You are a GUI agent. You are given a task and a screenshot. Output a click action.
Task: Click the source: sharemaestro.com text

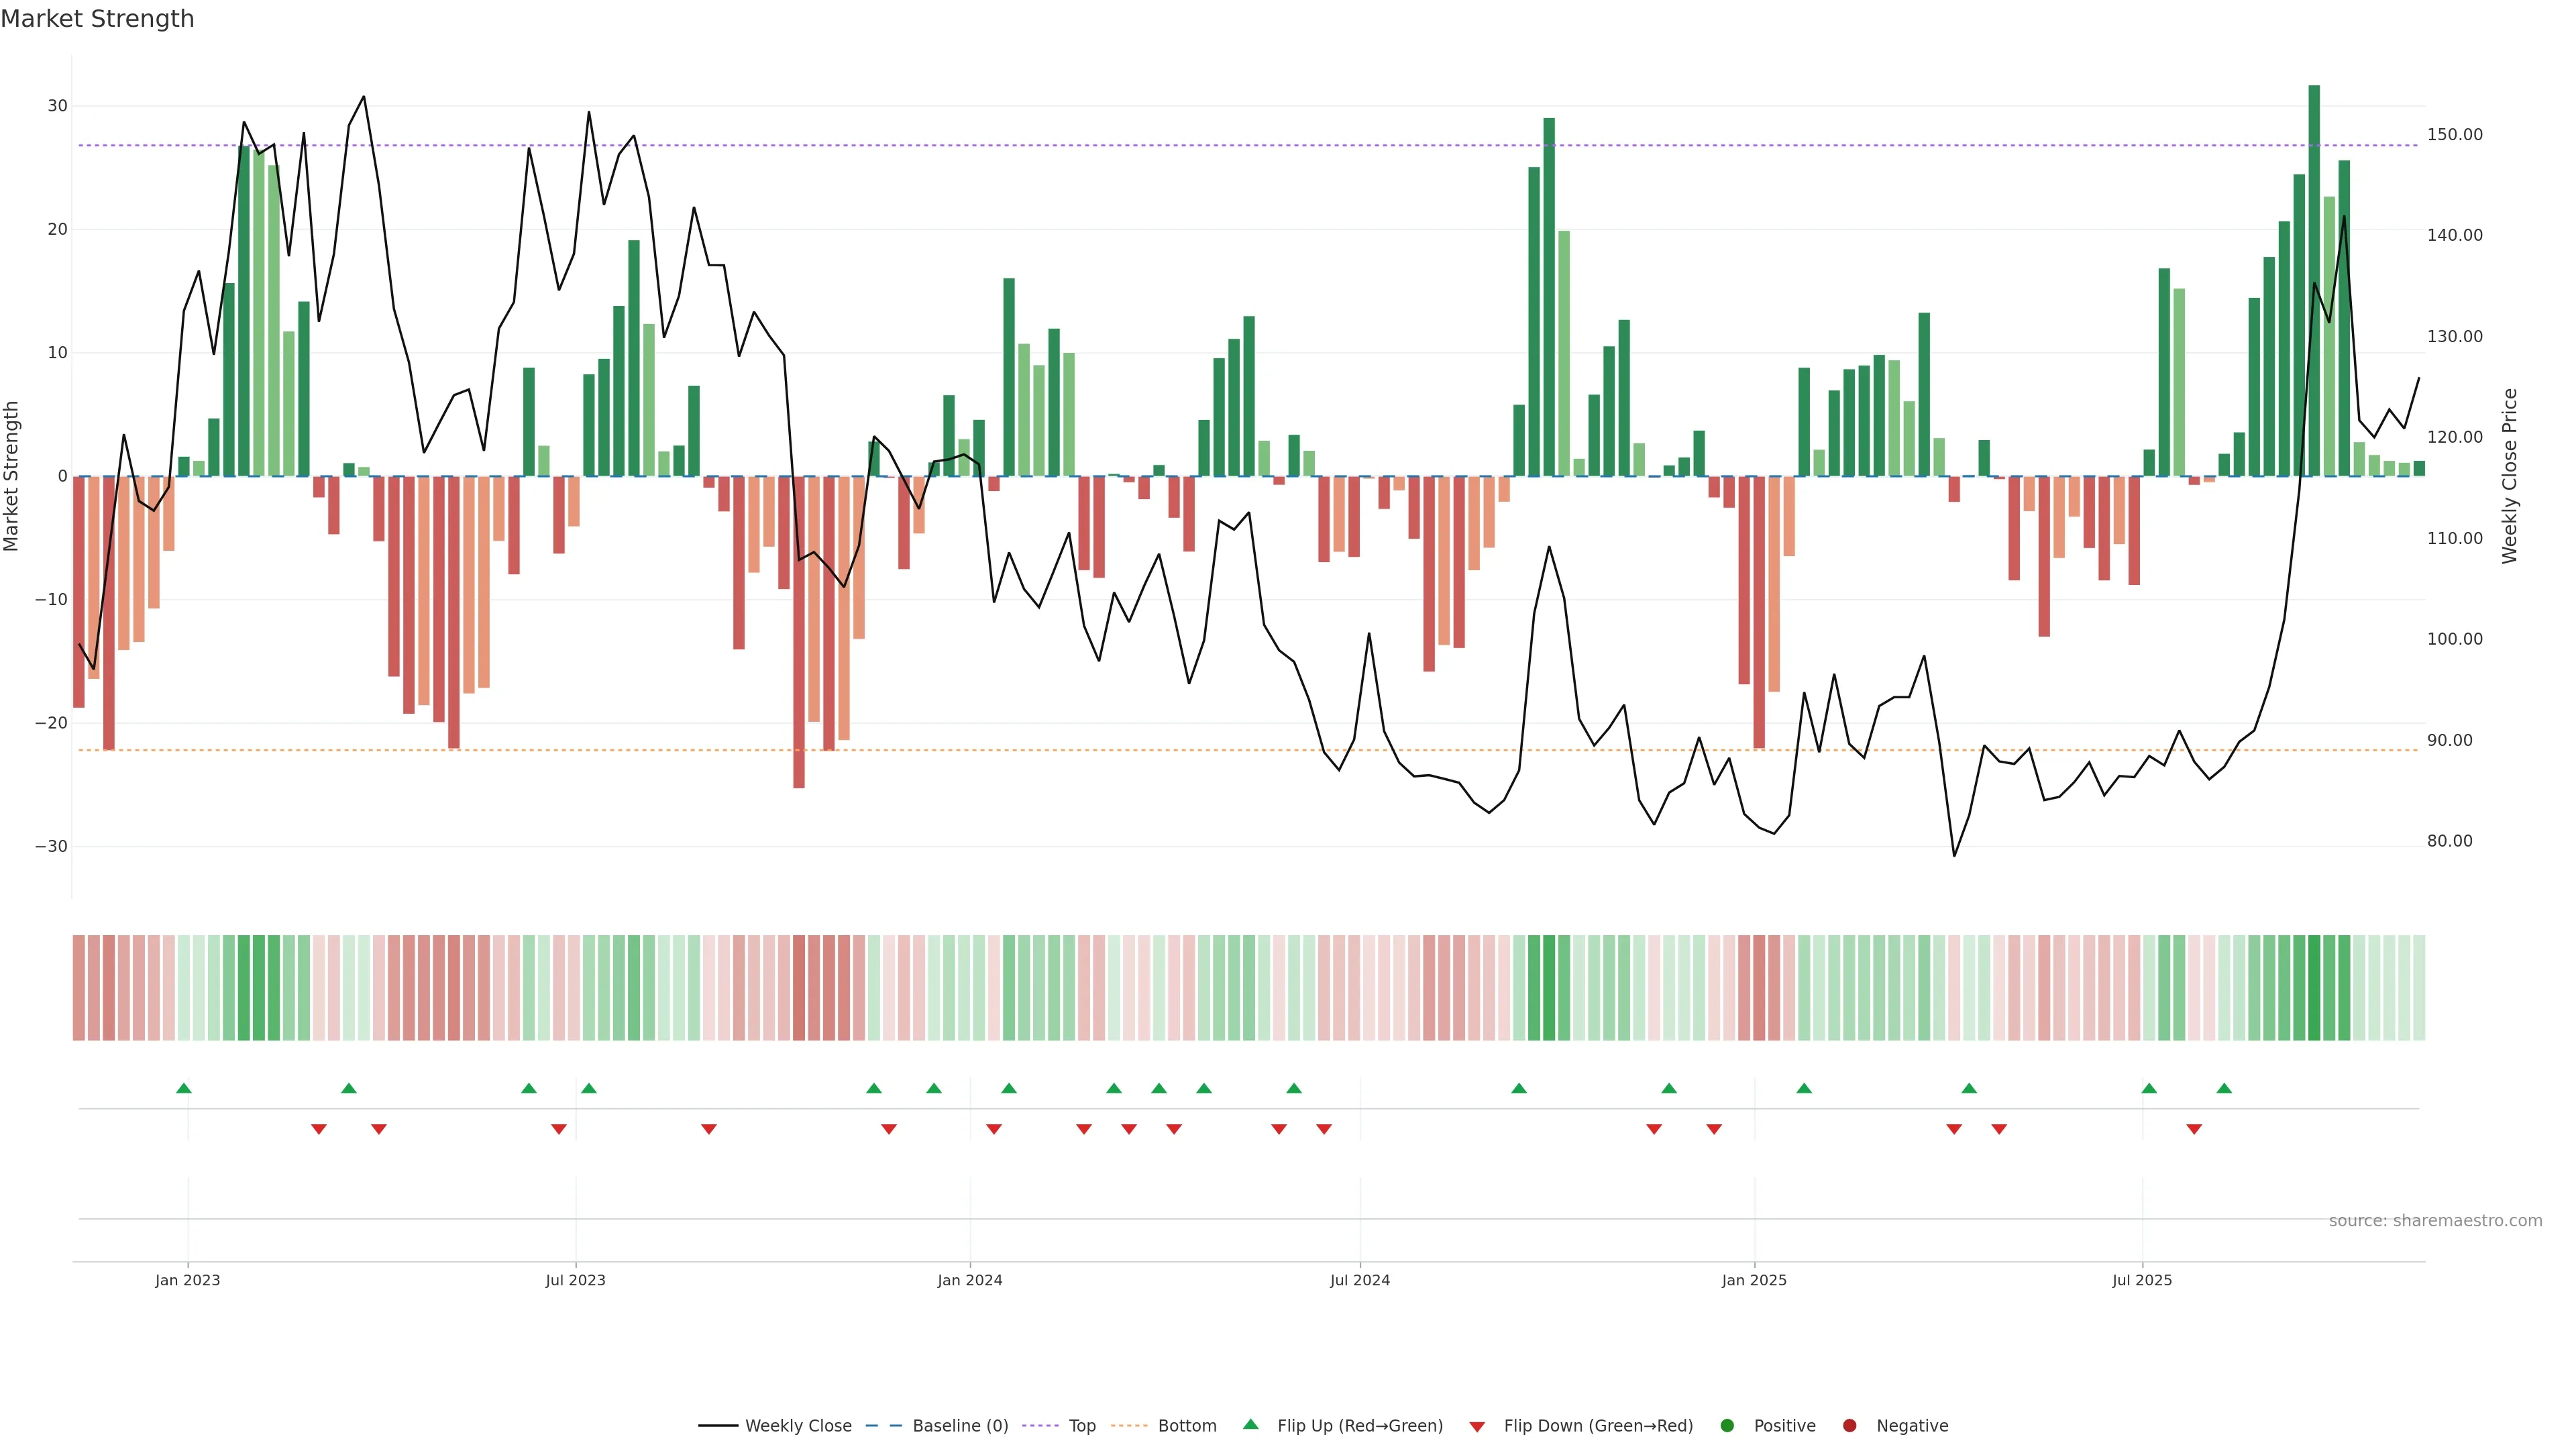coord(2435,1221)
